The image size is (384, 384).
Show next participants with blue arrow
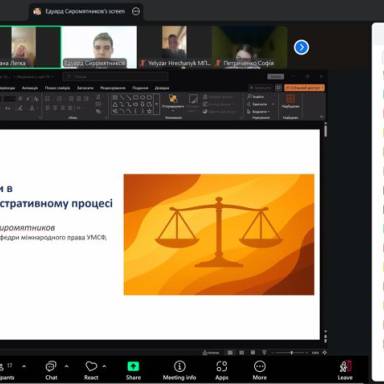(301, 47)
